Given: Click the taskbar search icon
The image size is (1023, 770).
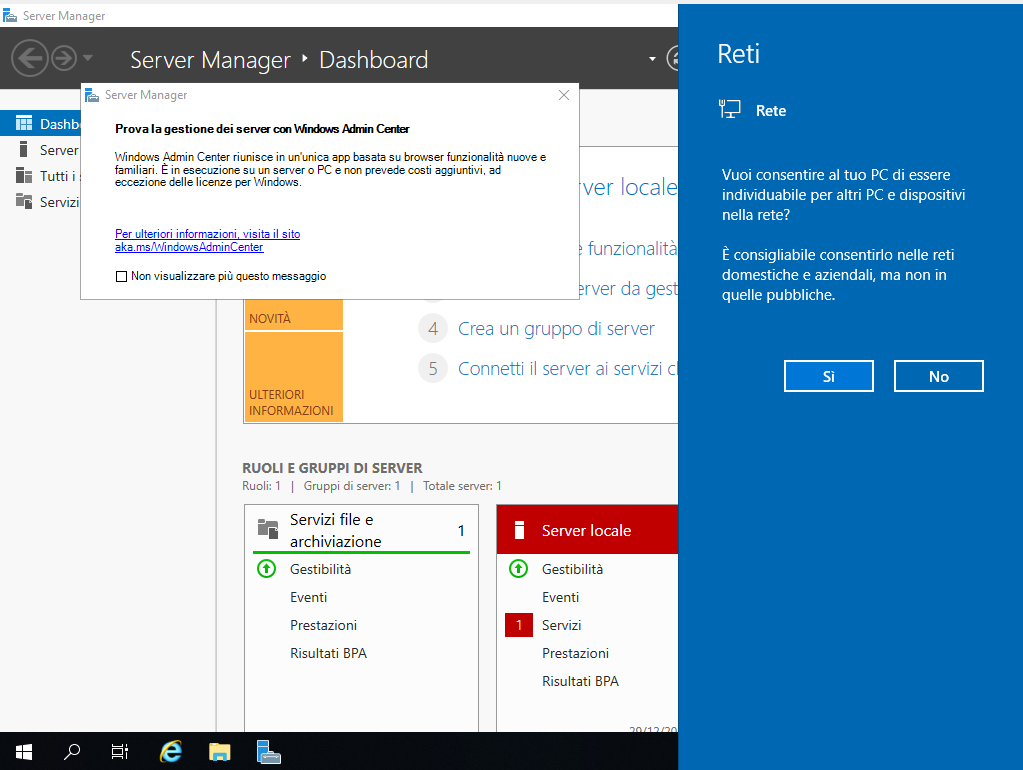Looking at the screenshot, I should [x=72, y=752].
